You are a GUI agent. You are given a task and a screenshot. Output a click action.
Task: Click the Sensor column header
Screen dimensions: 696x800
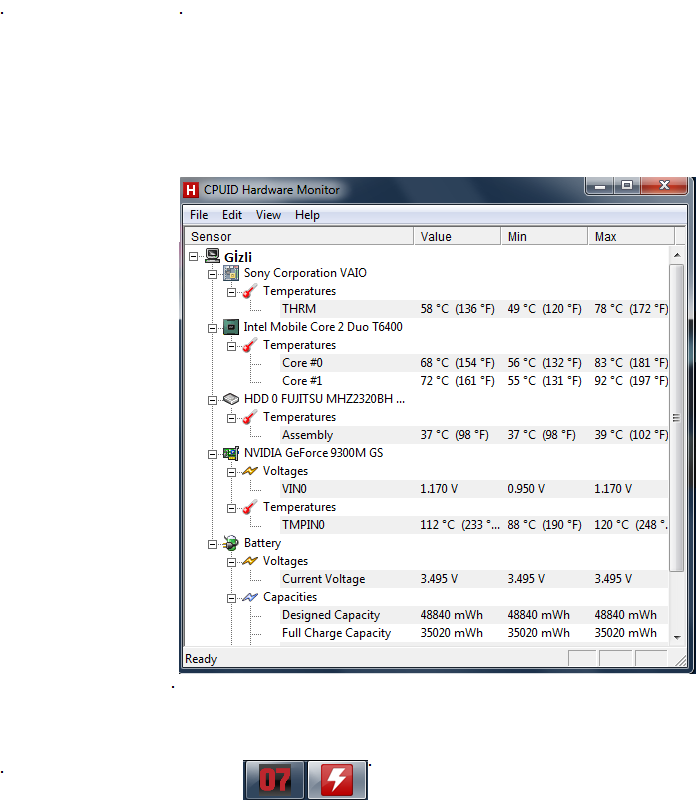[300, 237]
